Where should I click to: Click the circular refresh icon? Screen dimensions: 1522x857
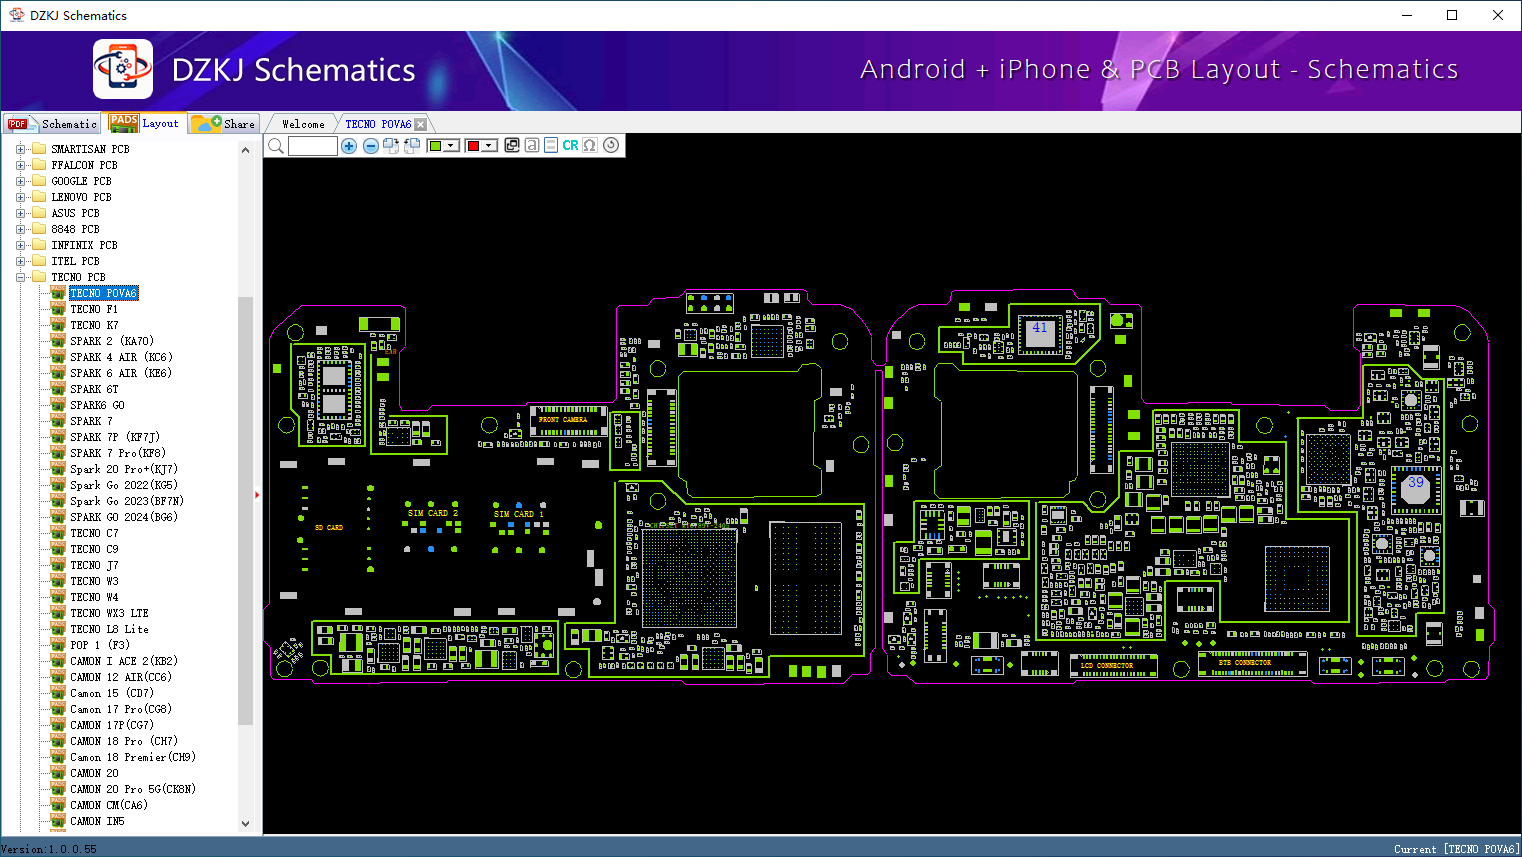(x=611, y=145)
